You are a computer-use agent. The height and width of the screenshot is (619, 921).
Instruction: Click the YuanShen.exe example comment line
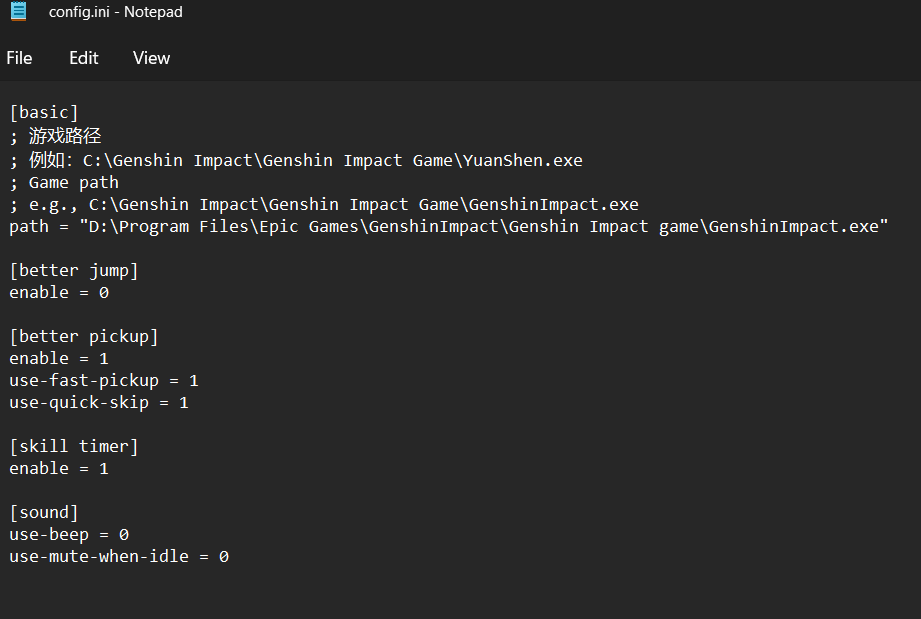295,160
